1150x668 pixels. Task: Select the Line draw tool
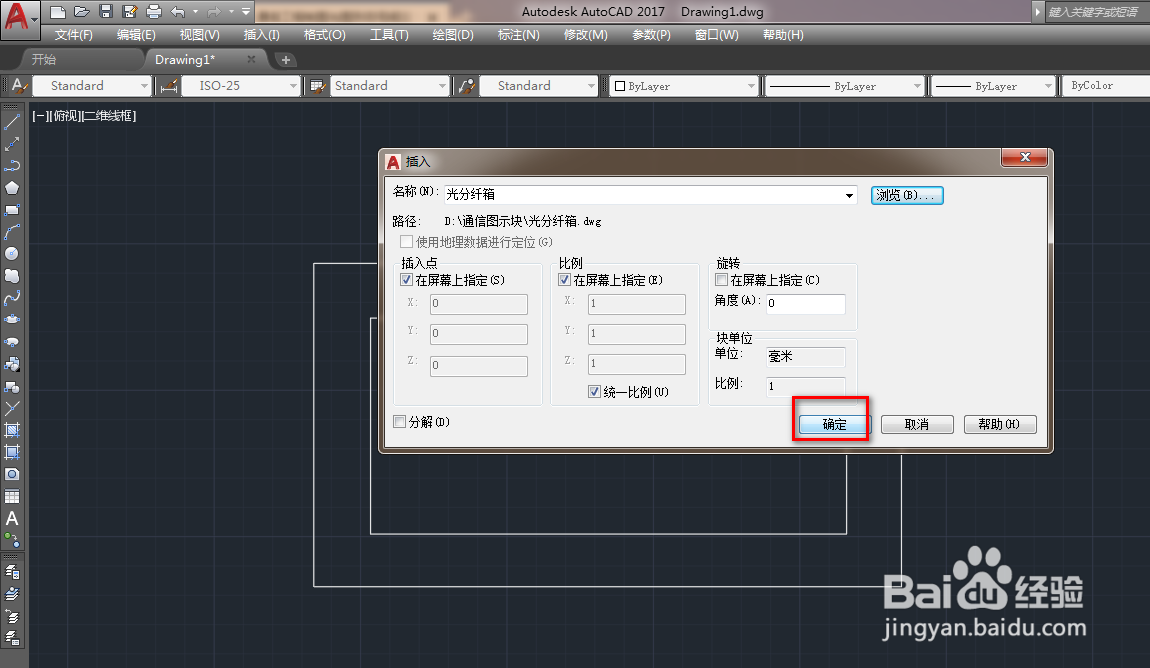pyautogui.click(x=12, y=122)
